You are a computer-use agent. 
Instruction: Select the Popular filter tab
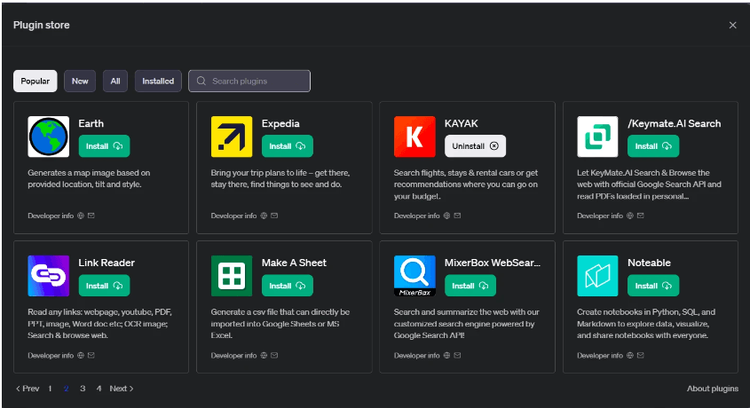point(35,81)
